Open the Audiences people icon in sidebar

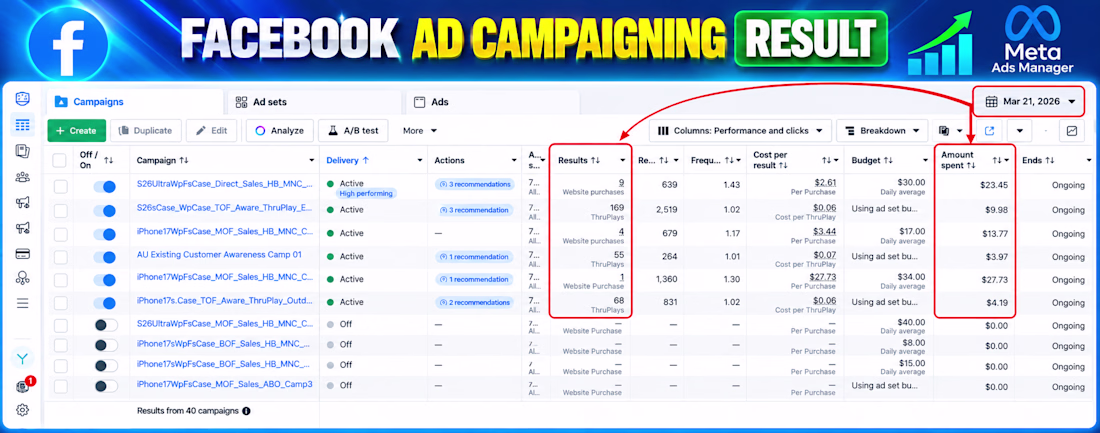coord(22,177)
